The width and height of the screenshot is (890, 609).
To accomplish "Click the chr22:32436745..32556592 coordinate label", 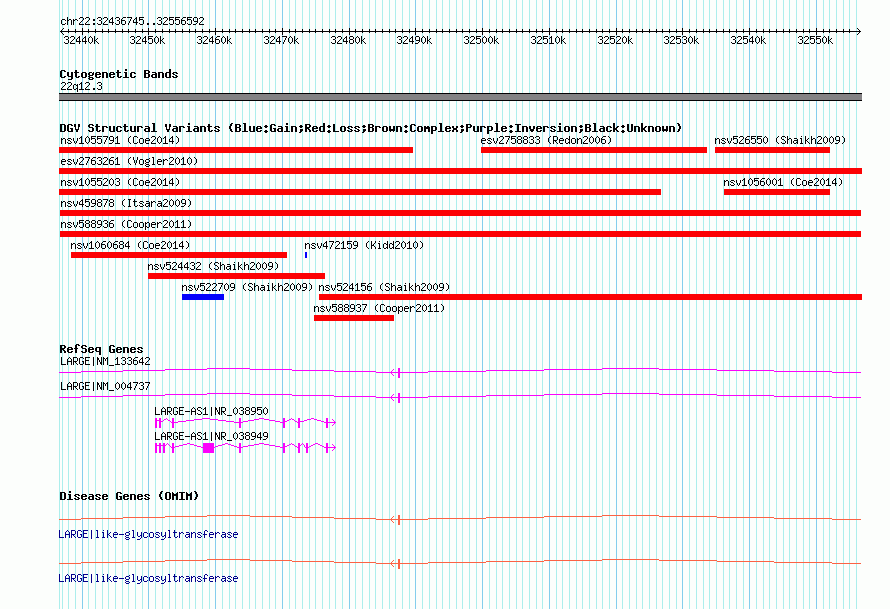I will [132, 22].
